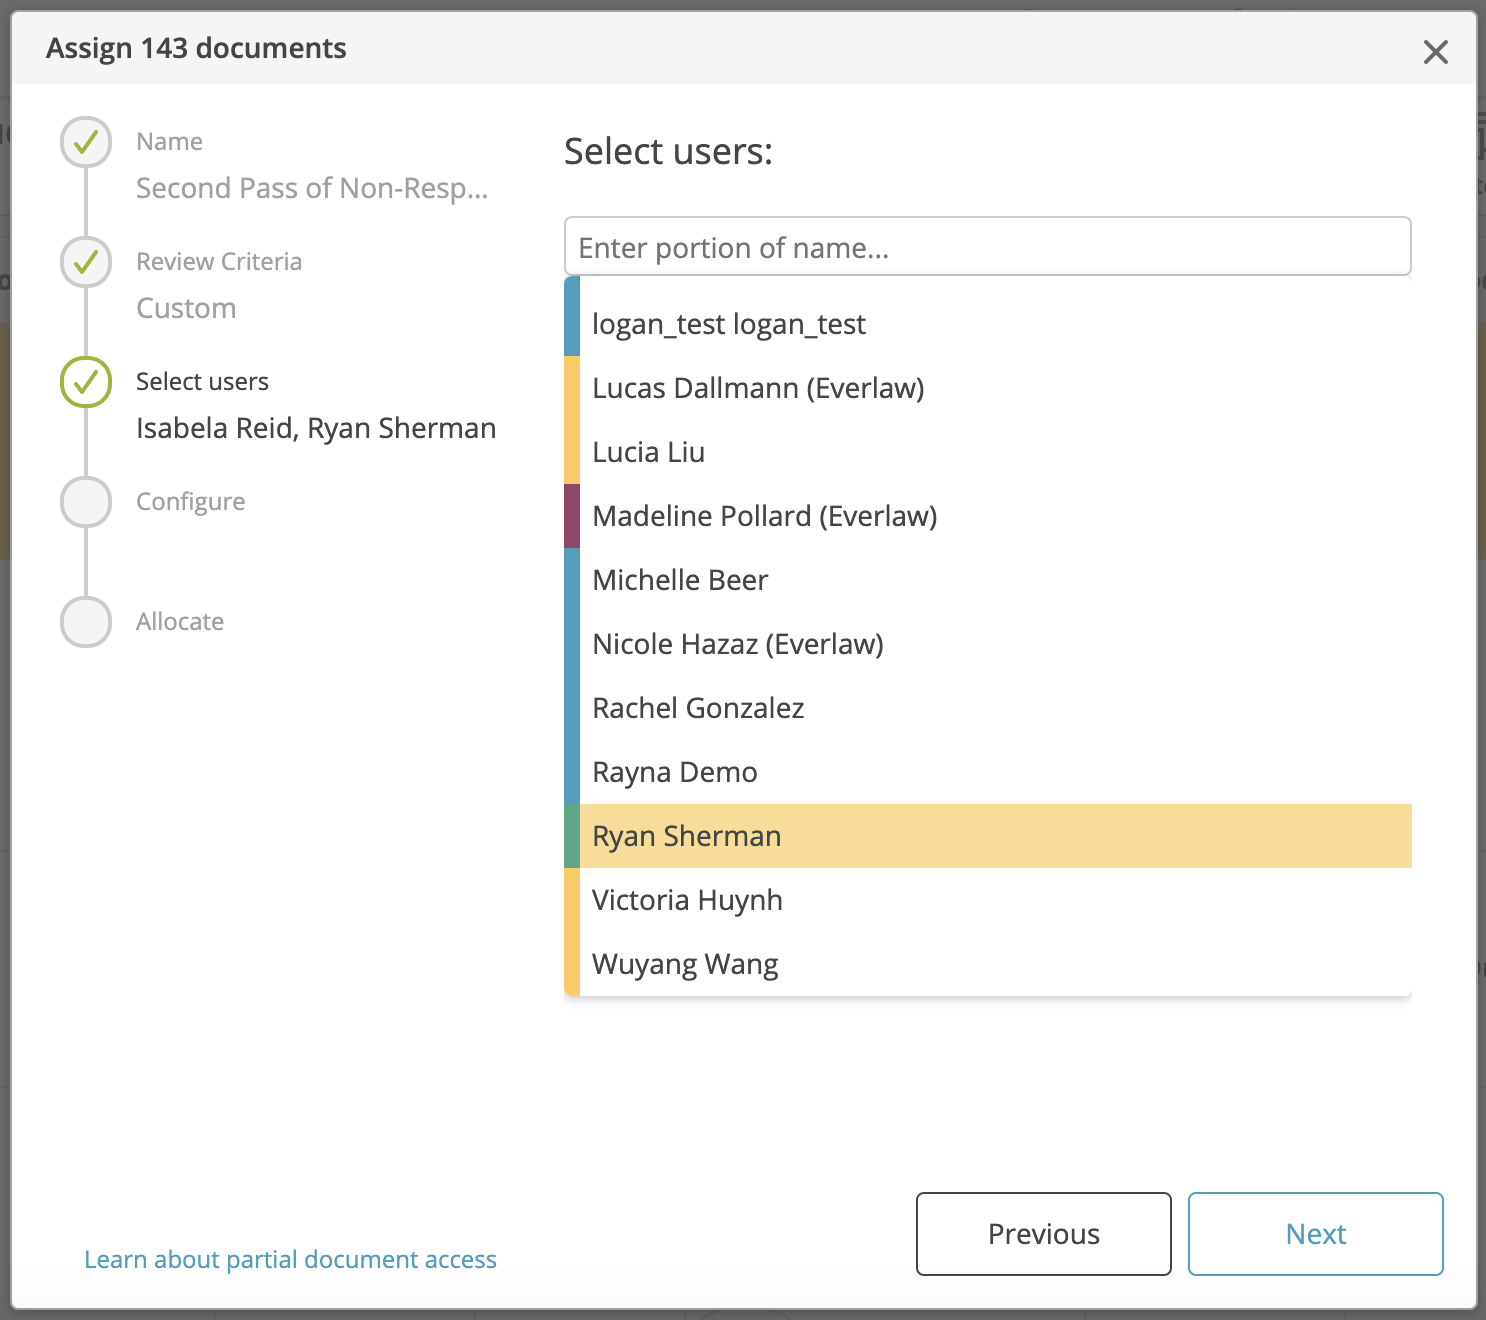Click the 'Custom' review criteria summary

tap(186, 308)
